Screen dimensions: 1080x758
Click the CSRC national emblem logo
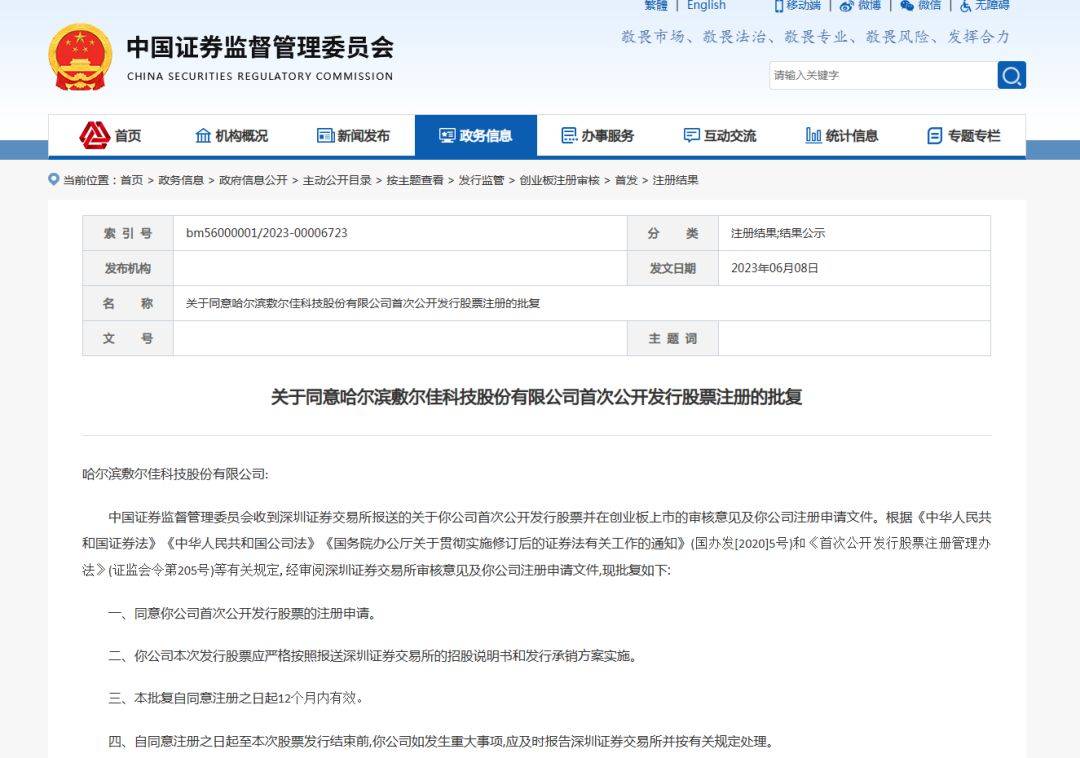point(80,57)
